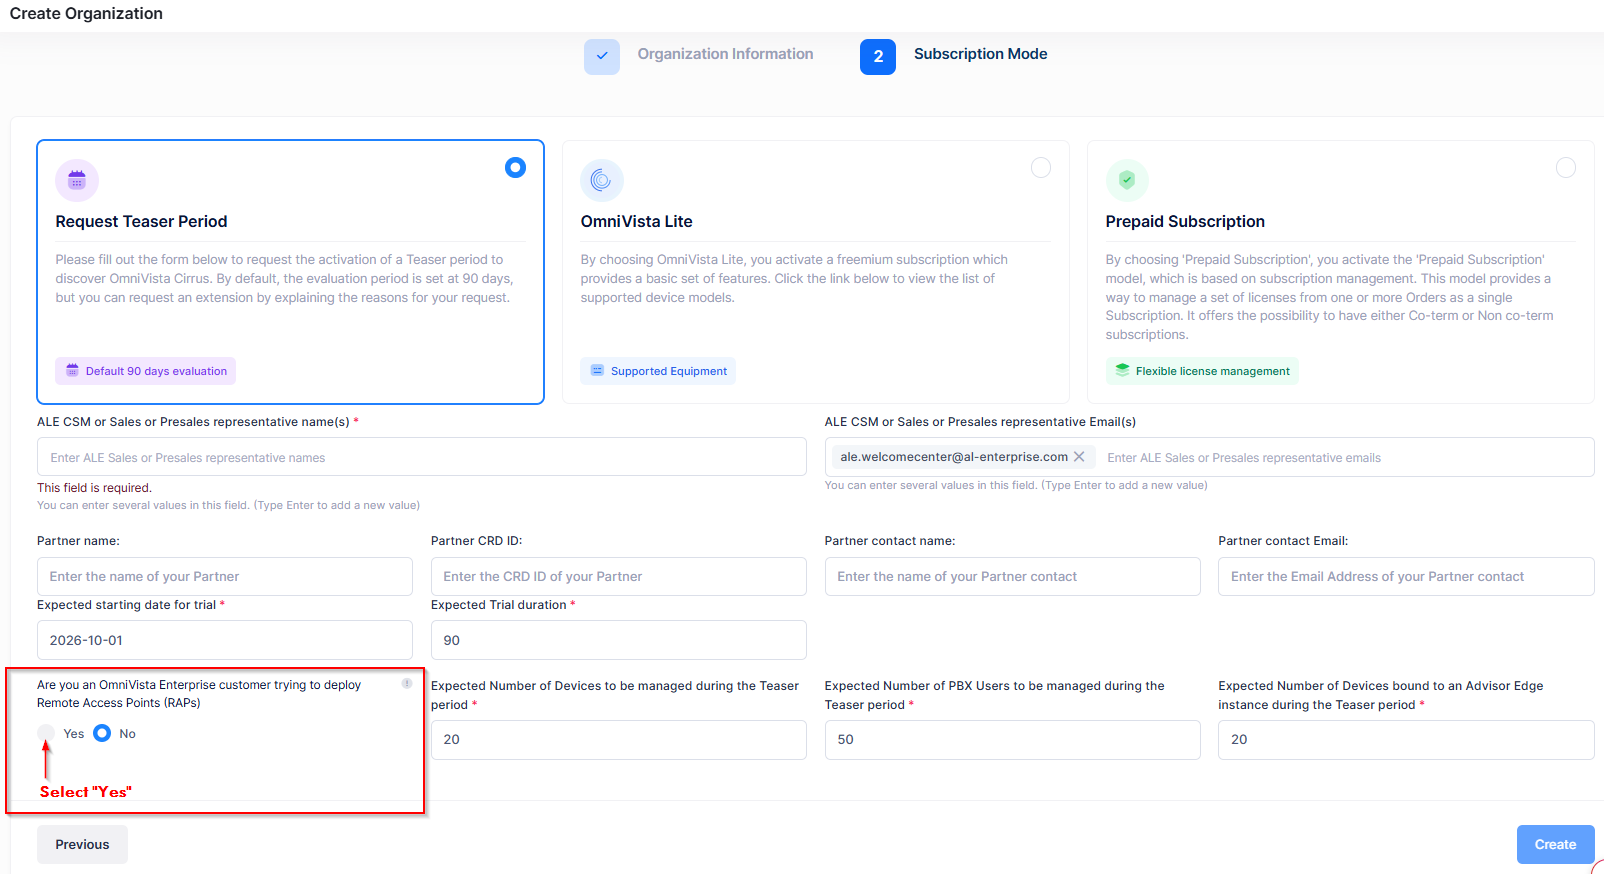Screen dimensions: 1604x874
Task: Remove the ale.welcomecenter@al-enterprise.com email tag
Action: pyautogui.click(x=1079, y=457)
